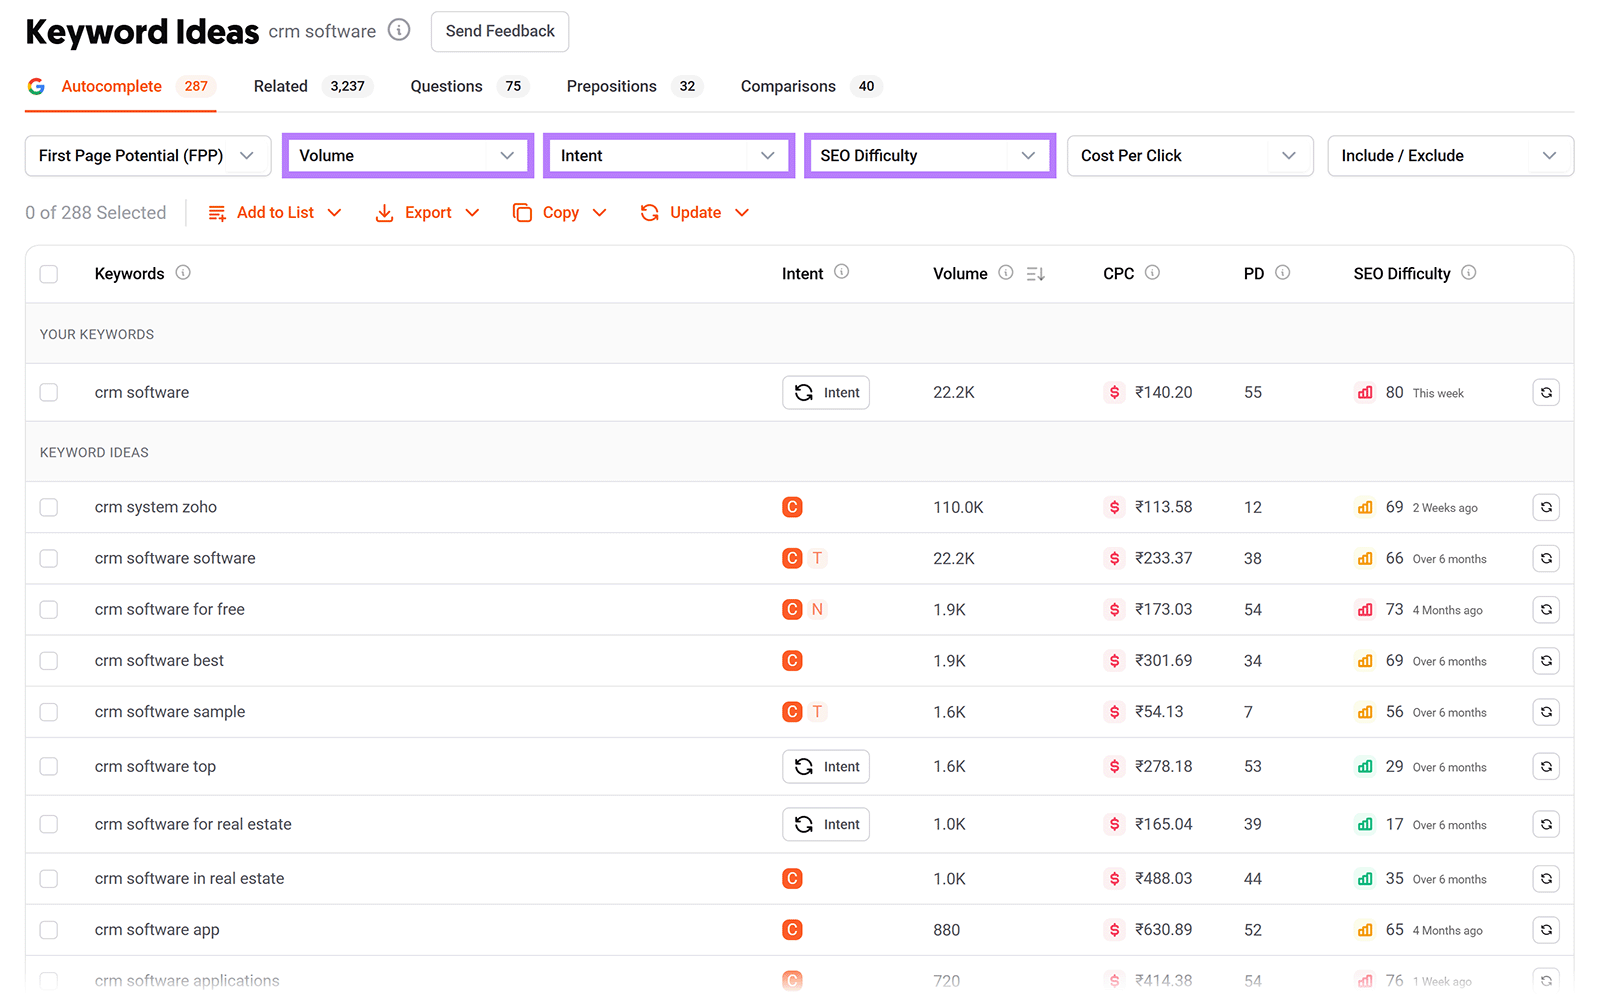
Task: Click the Add to List icon
Action: pos(216,212)
